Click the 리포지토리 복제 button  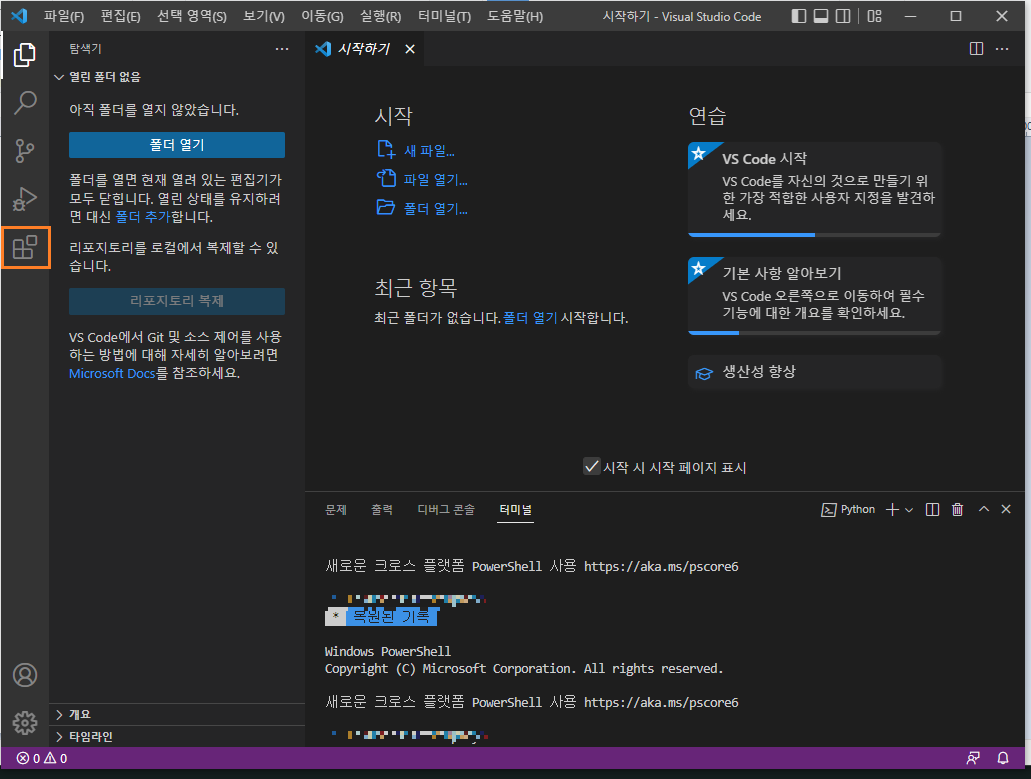pyautogui.click(x=177, y=301)
